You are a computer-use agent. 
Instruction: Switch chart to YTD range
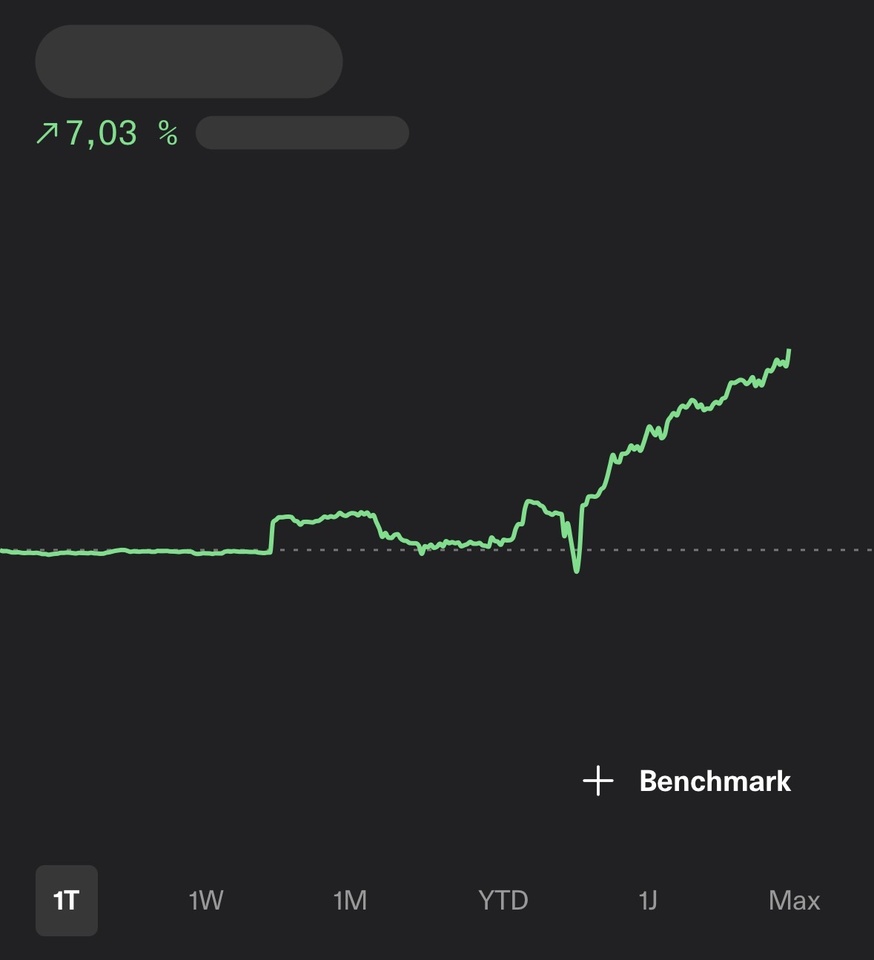[502, 900]
